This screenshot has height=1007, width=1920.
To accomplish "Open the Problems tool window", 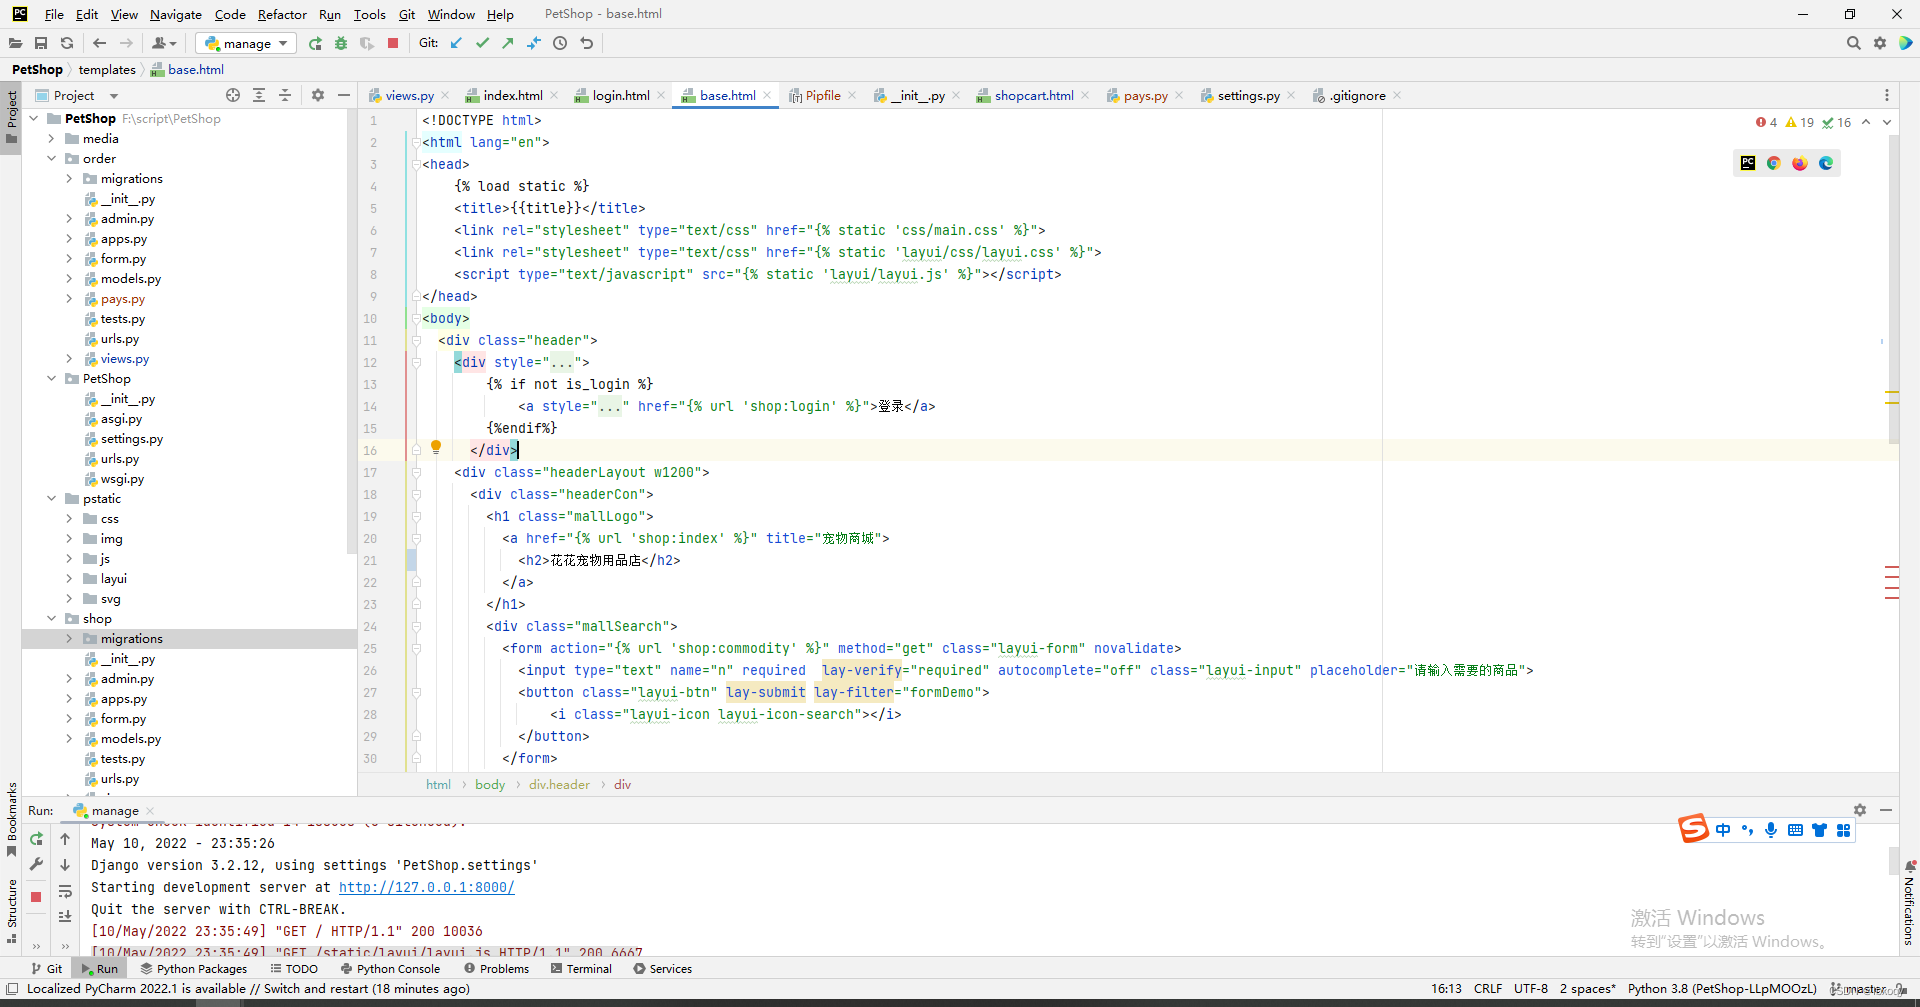I will 497,968.
